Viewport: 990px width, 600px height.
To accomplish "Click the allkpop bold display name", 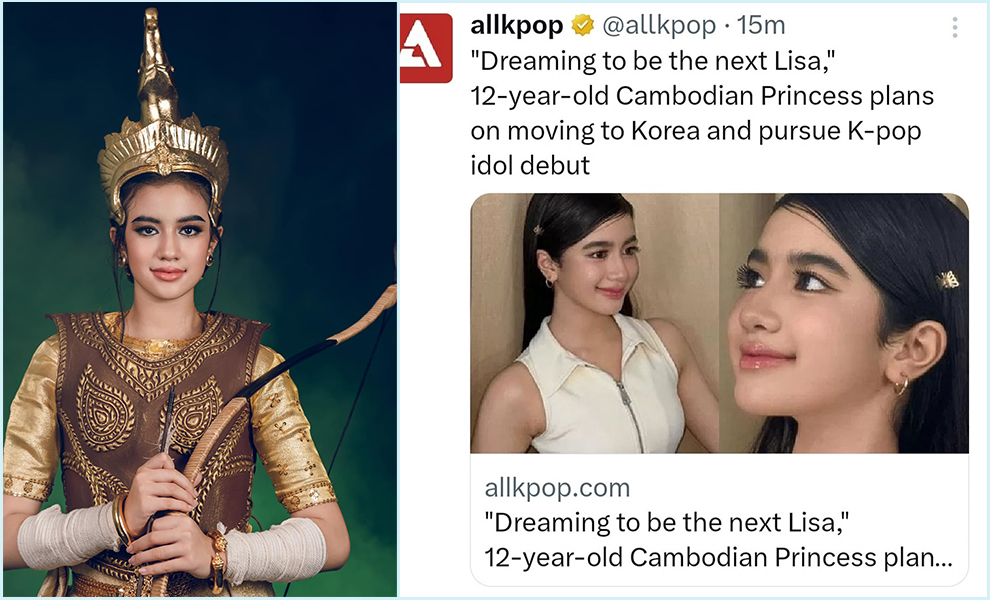I will [x=516, y=25].
